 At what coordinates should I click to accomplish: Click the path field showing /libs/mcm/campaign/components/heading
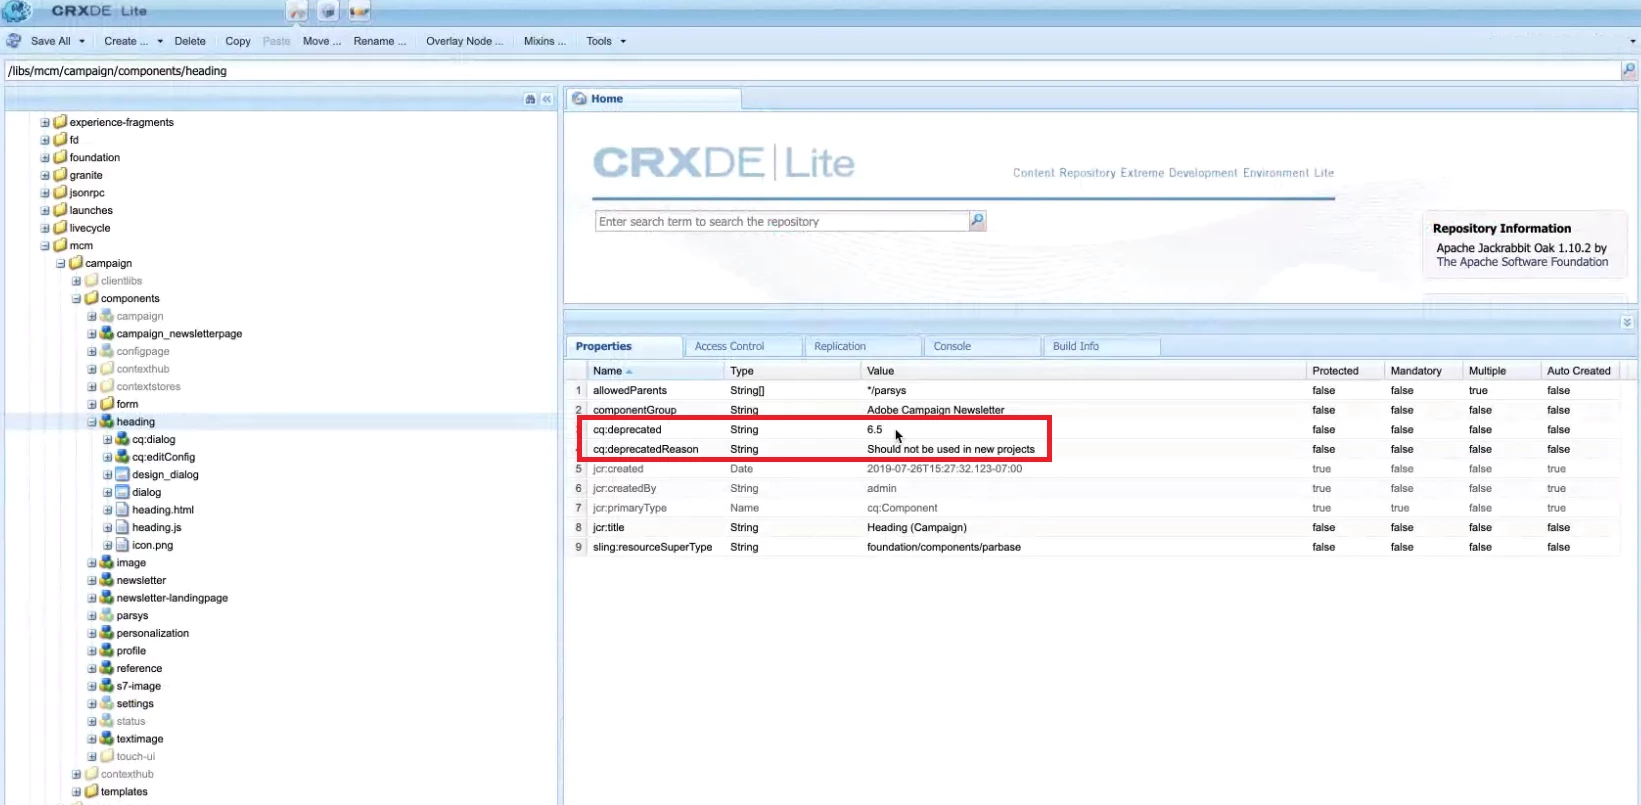point(812,71)
